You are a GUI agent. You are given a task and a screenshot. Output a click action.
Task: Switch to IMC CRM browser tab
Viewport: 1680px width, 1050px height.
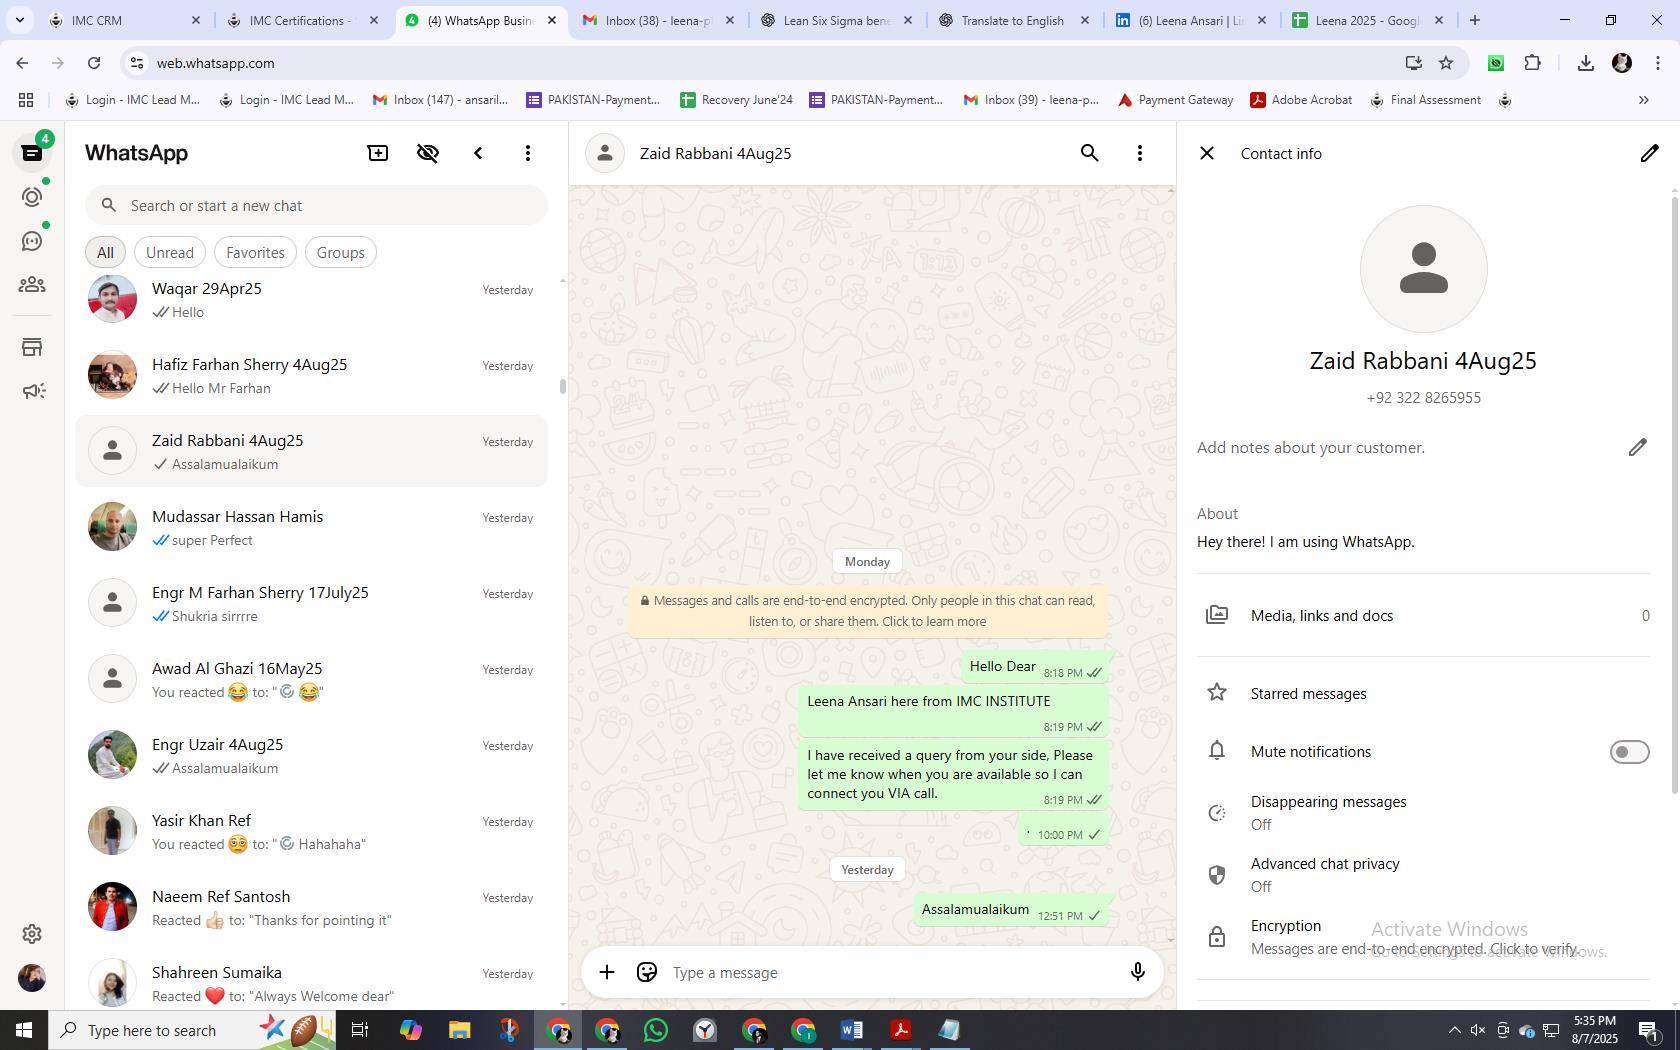tap(122, 20)
